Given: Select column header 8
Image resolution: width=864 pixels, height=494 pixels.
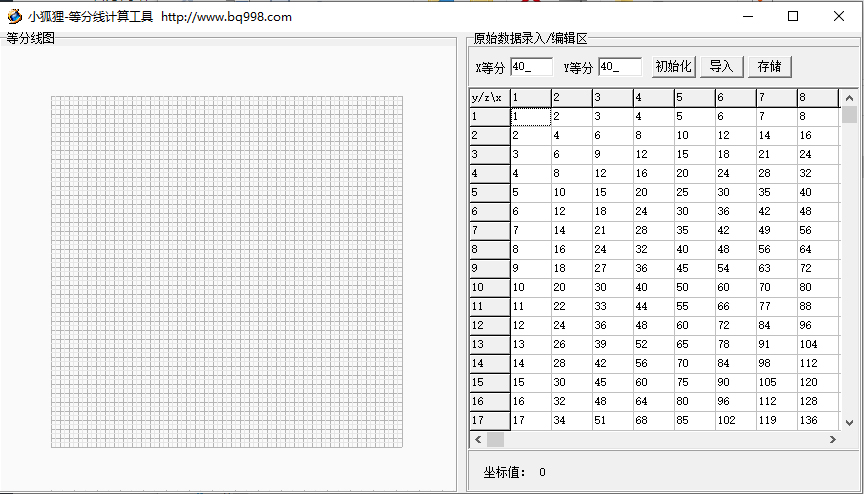Looking at the screenshot, I should point(818,97).
